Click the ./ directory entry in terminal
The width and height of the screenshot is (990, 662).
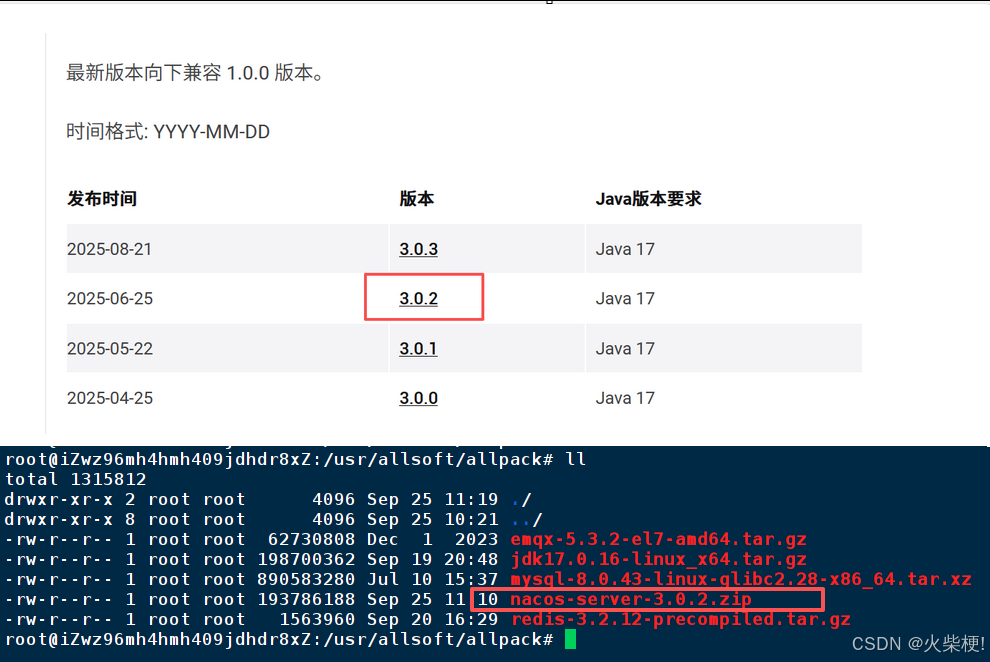522,499
